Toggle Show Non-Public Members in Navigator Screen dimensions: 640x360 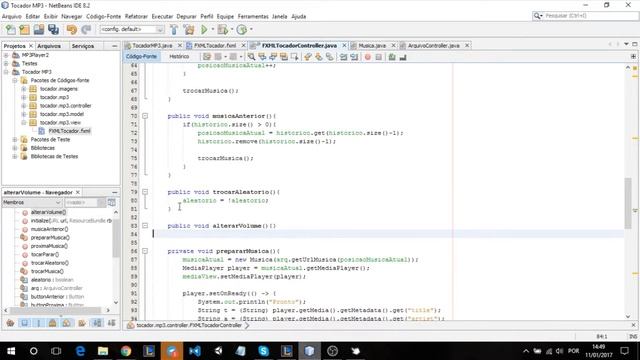pos(52,323)
